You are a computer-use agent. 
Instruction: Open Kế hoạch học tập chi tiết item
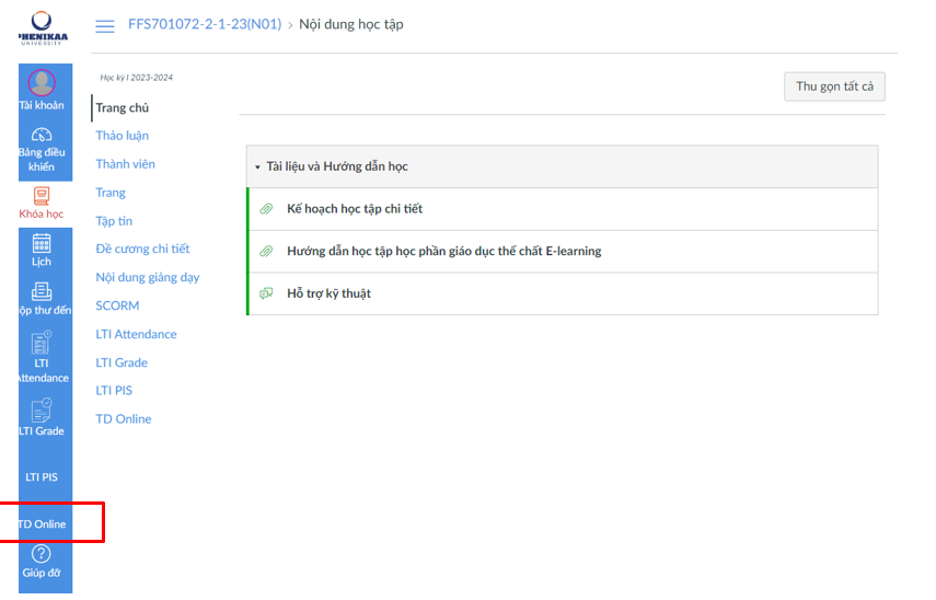pyautogui.click(x=355, y=209)
